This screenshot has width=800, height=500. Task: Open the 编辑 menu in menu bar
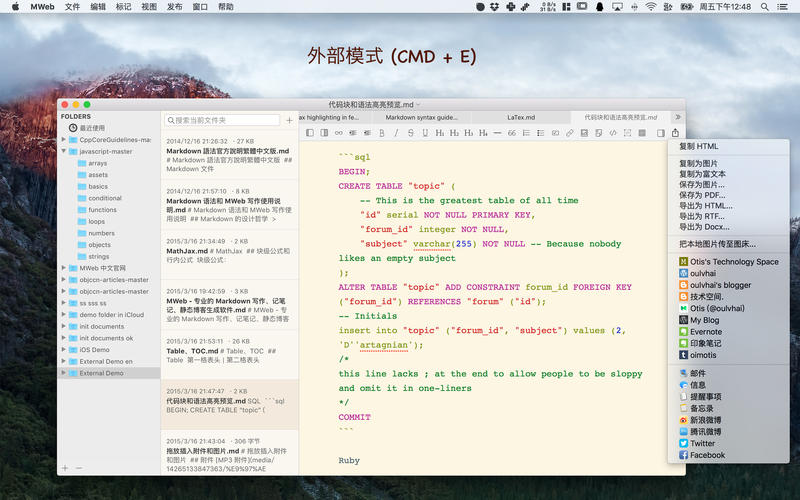coord(98,7)
